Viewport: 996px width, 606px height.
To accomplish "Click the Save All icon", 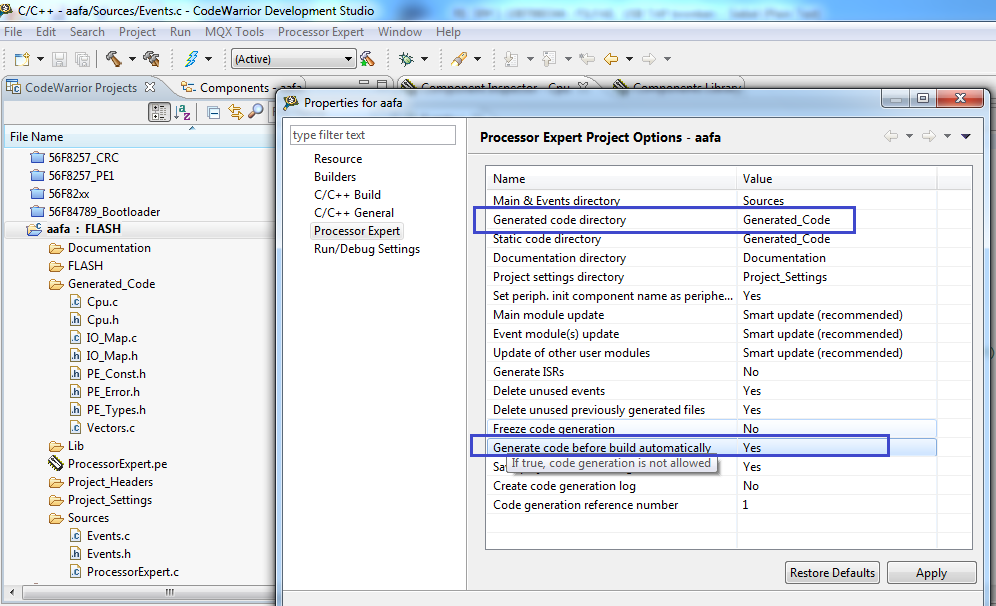I will 83,59.
